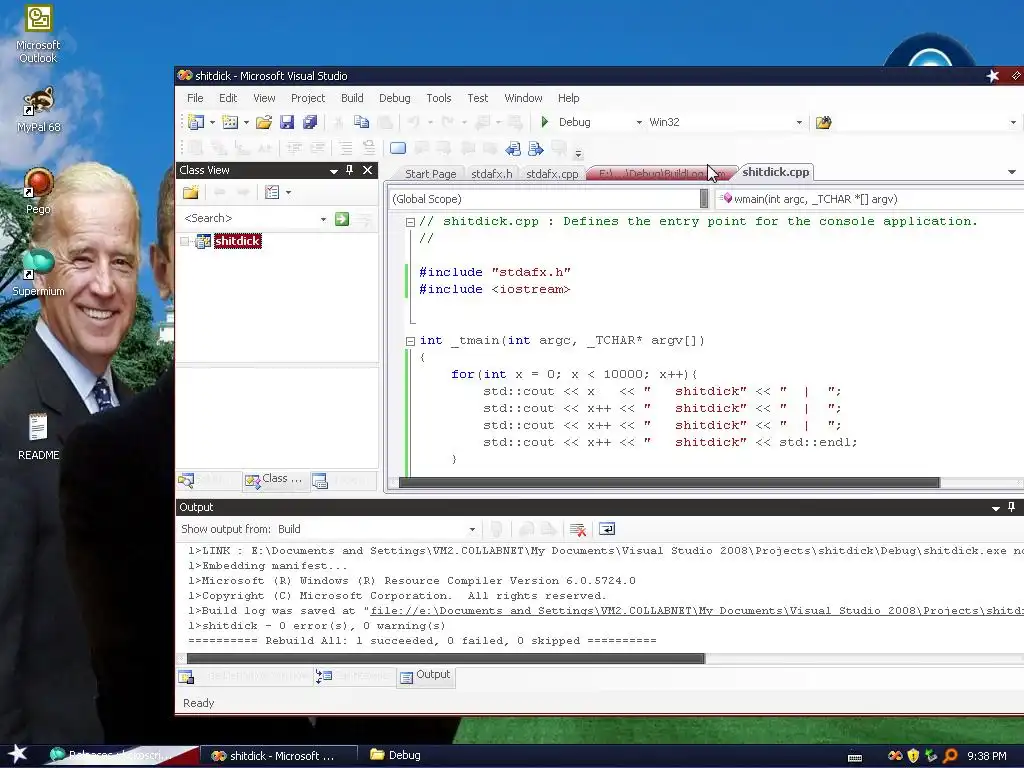Viewport: 1024px width, 768px height.
Task: Clear all text in the Output pane
Action: [x=577, y=529]
